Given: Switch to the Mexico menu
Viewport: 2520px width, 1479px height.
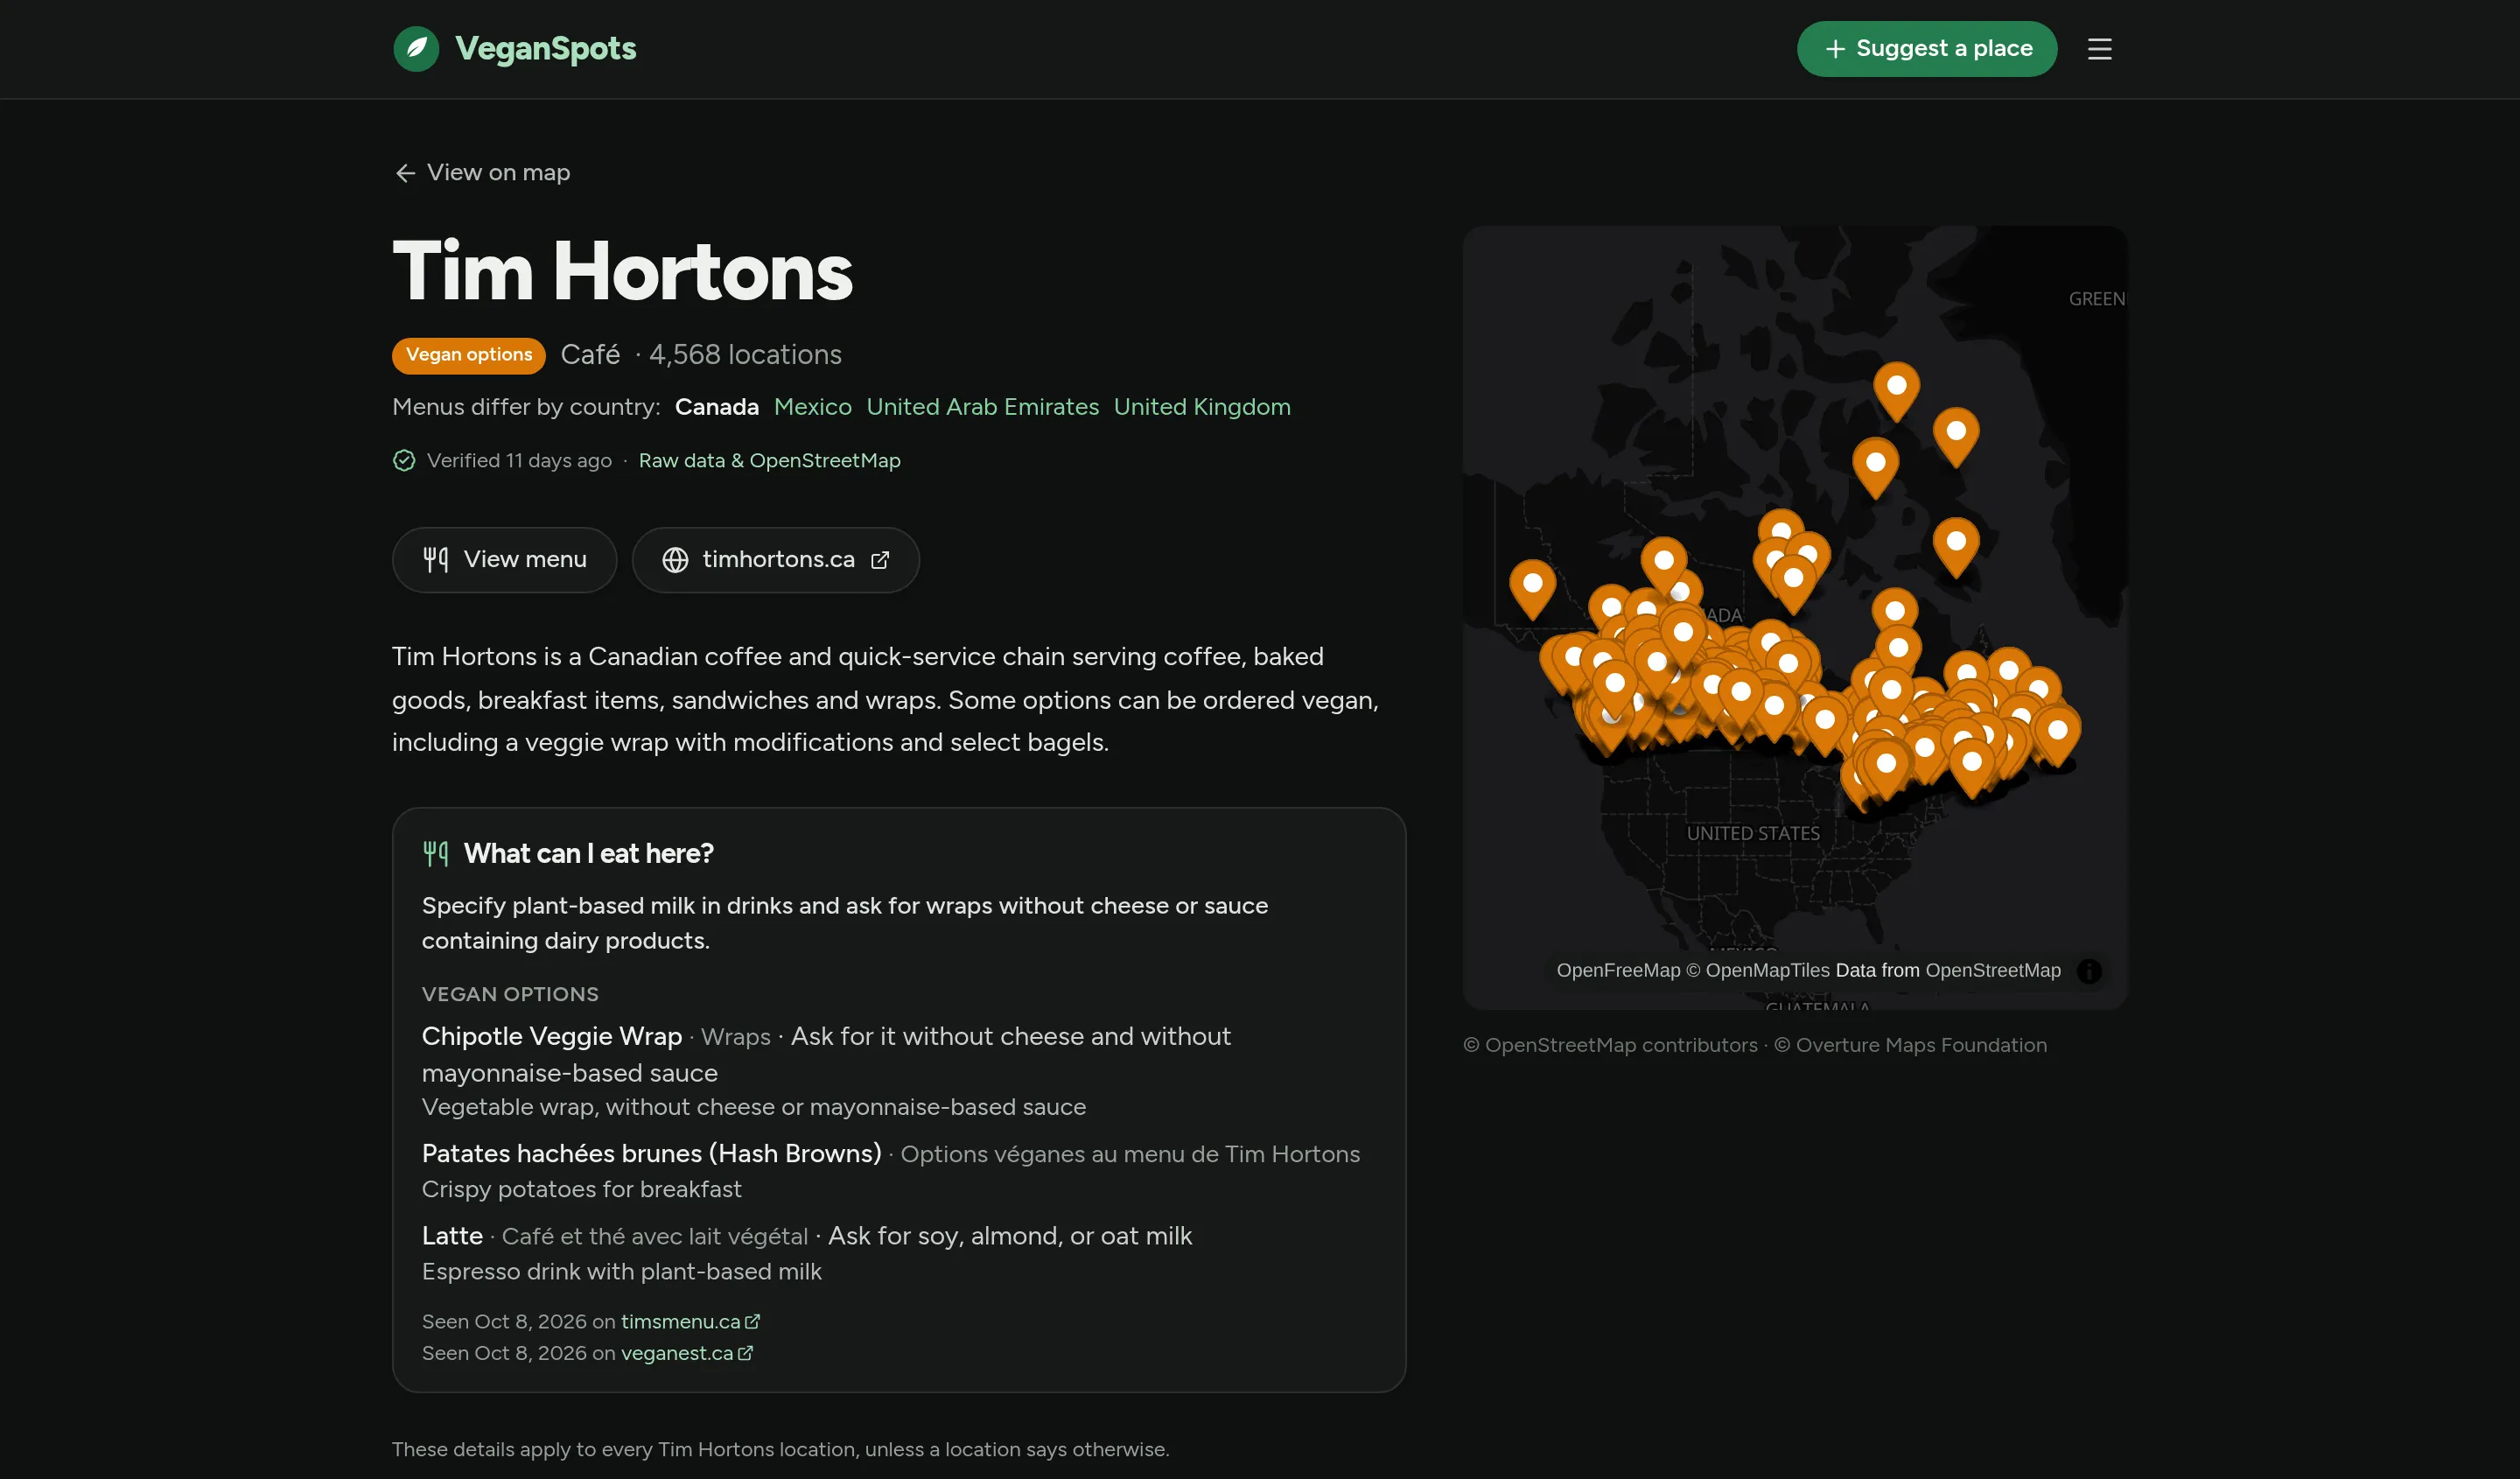Looking at the screenshot, I should (x=813, y=407).
